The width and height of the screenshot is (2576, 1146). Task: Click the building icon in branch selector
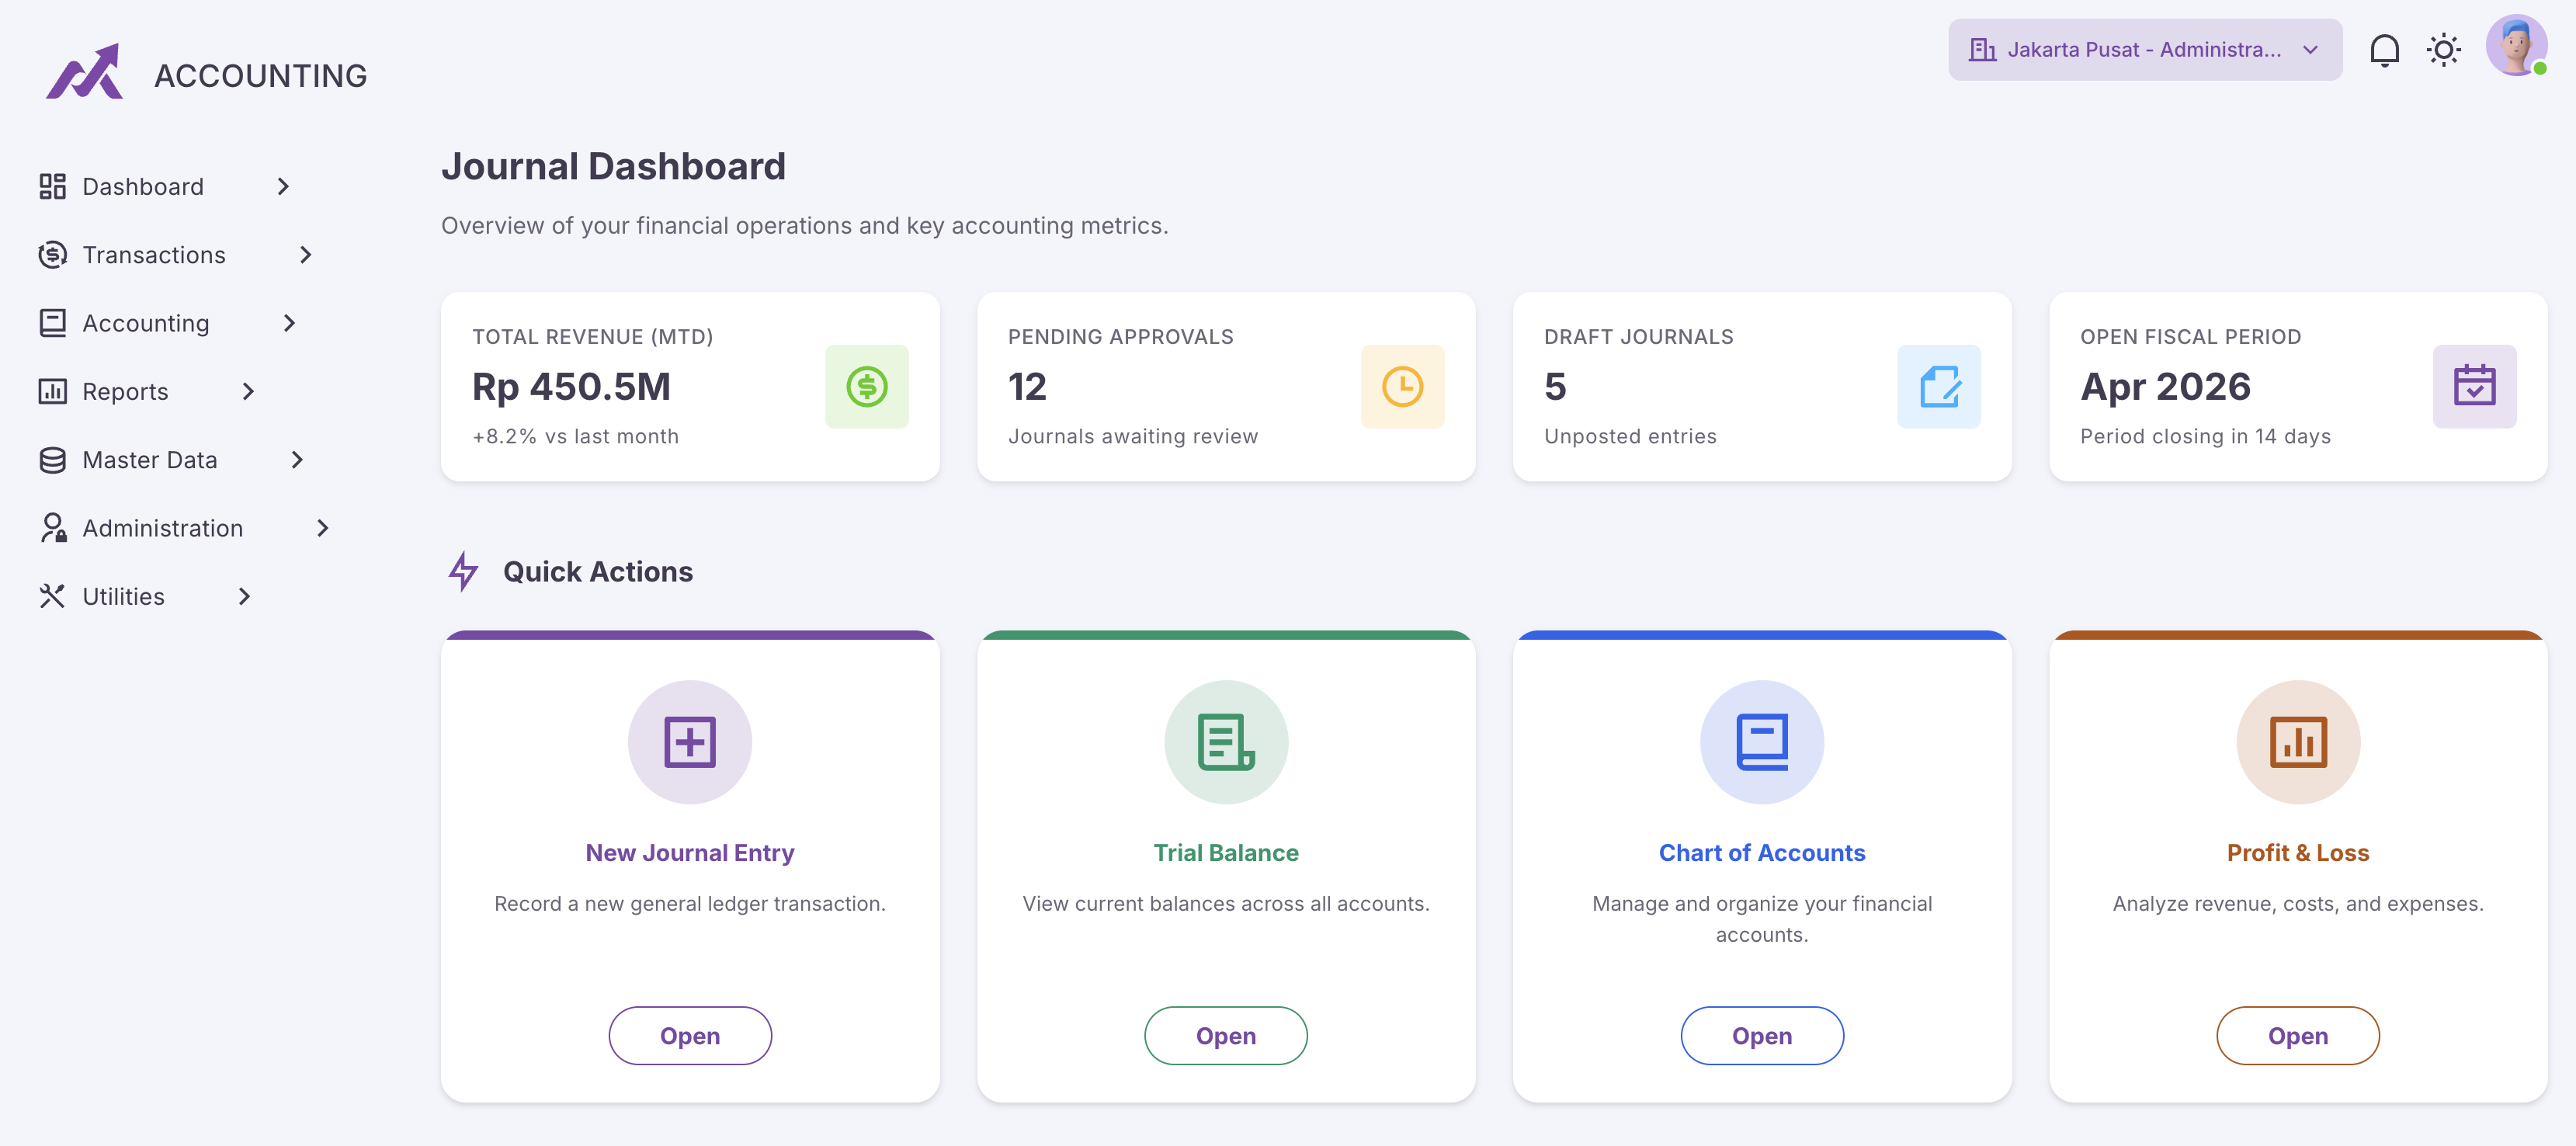pyautogui.click(x=1982, y=50)
